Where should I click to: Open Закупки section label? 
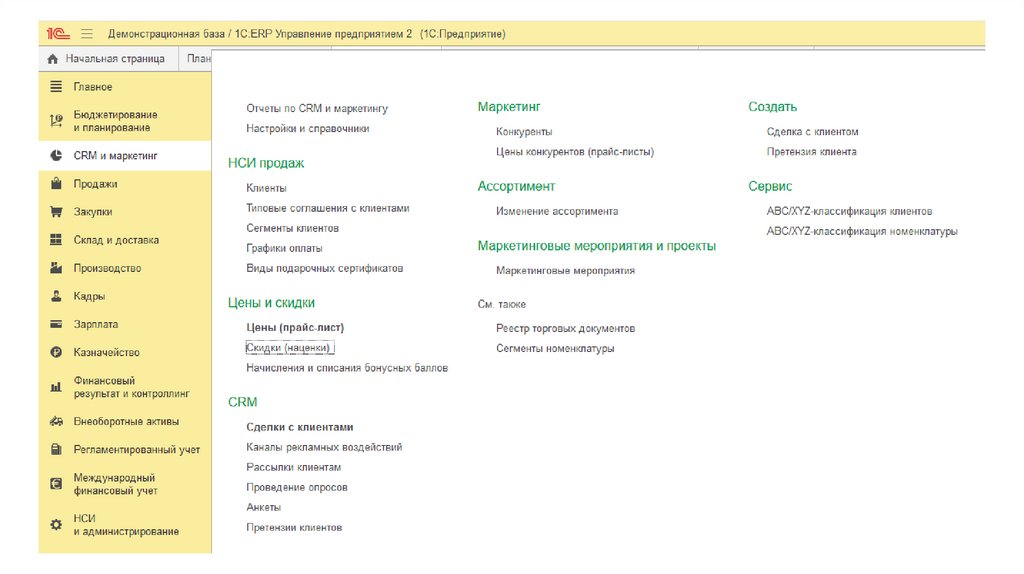[93, 212]
